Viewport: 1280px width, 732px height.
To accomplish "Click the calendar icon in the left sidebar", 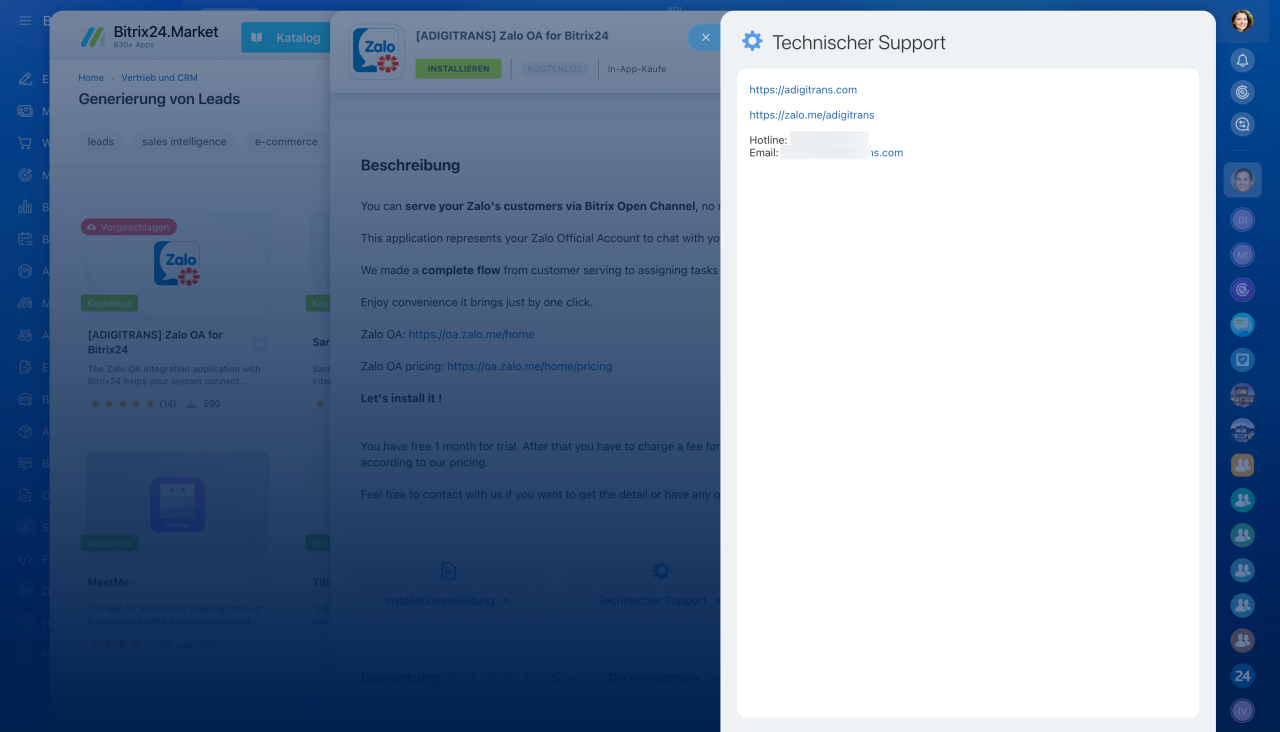I will click(x=25, y=239).
